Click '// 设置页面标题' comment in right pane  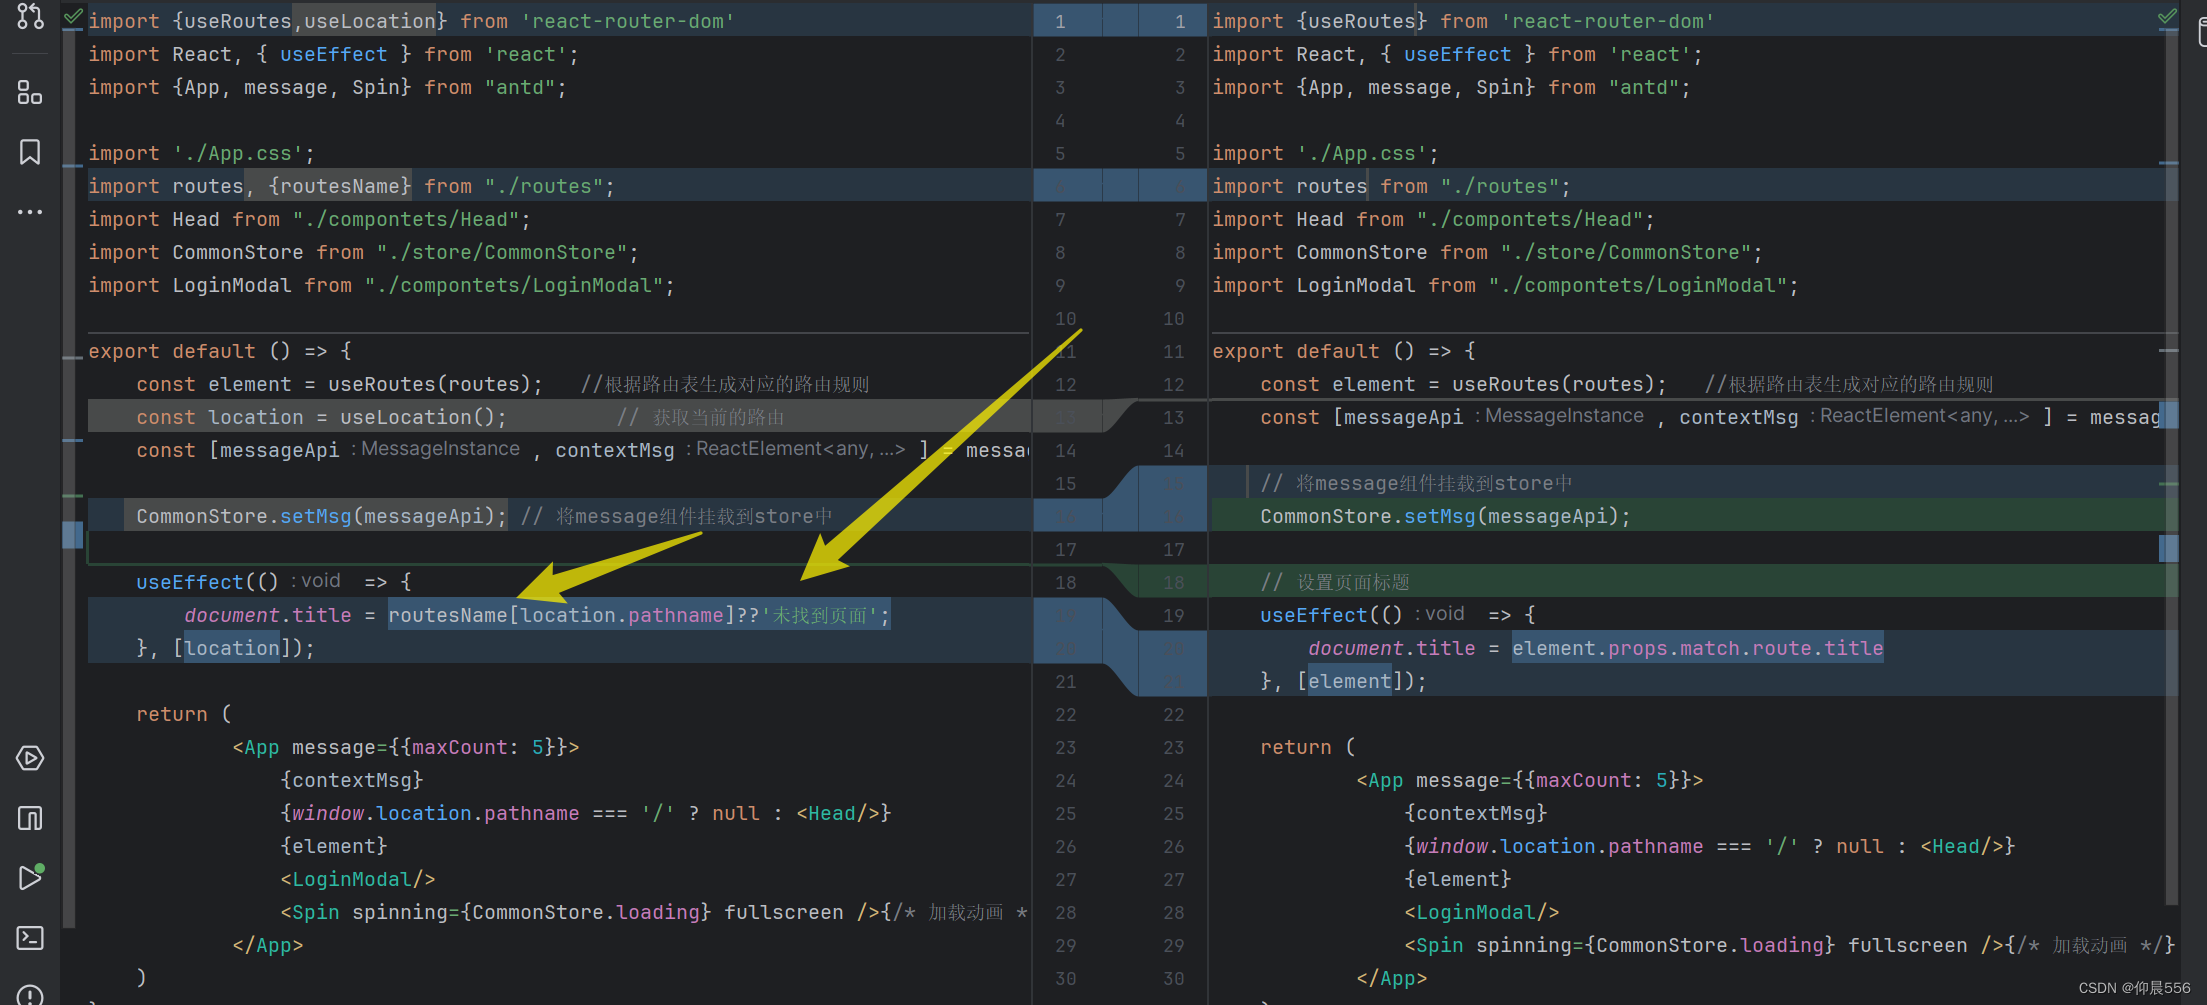(x=1335, y=582)
